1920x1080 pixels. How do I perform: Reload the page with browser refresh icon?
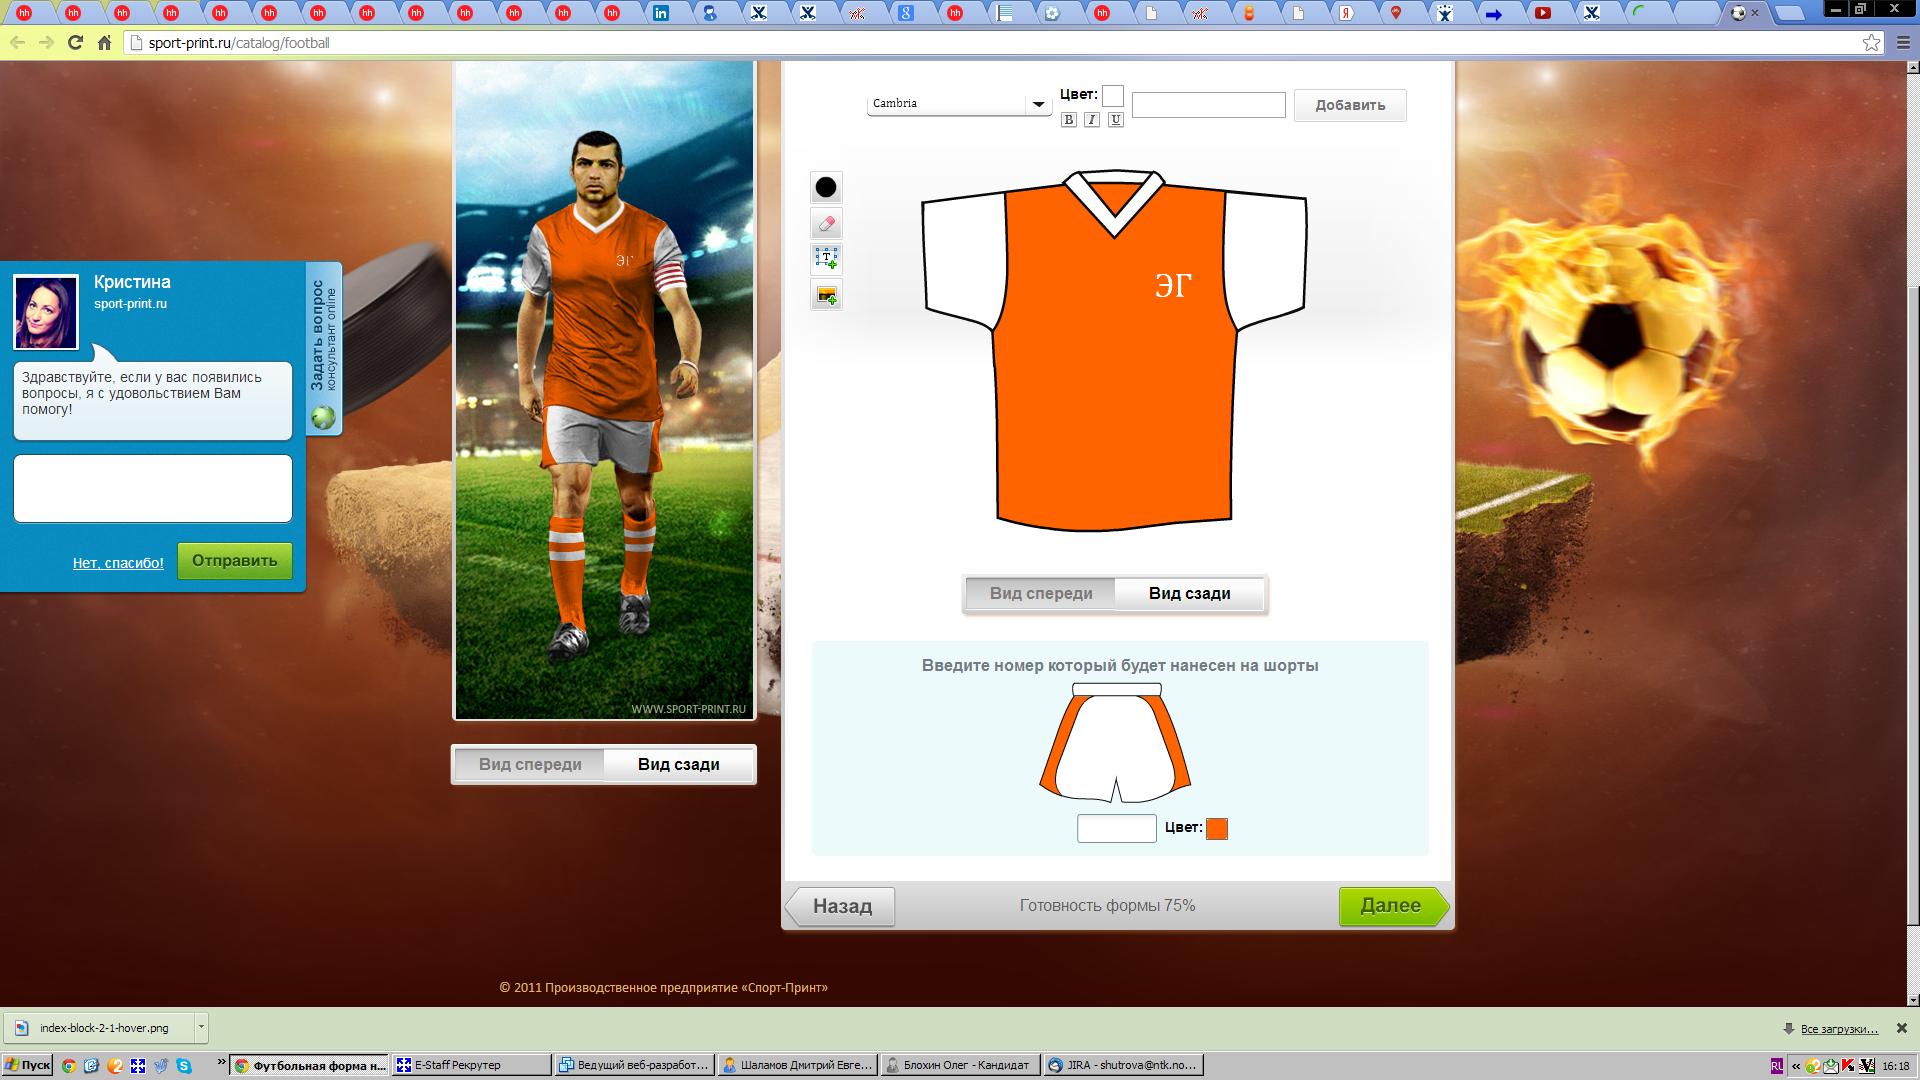pos(75,43)
